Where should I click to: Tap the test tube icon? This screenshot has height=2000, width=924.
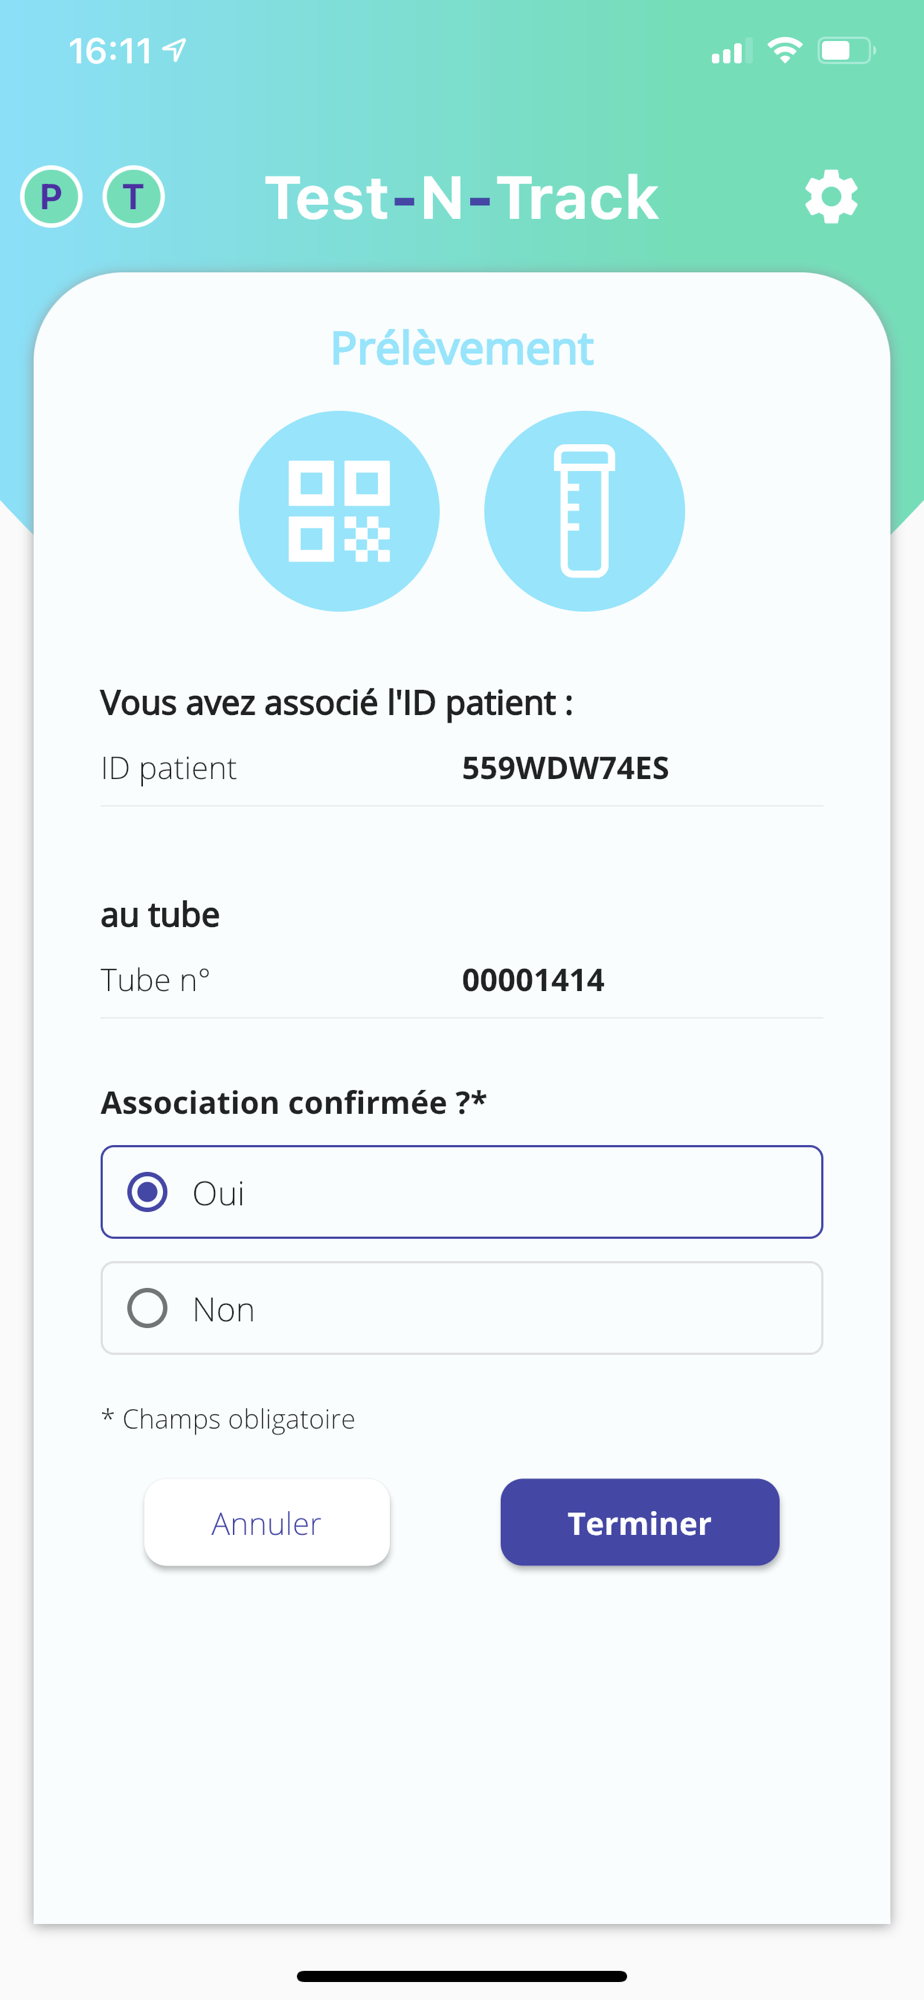pyautogui.click(x=584, y=511)
